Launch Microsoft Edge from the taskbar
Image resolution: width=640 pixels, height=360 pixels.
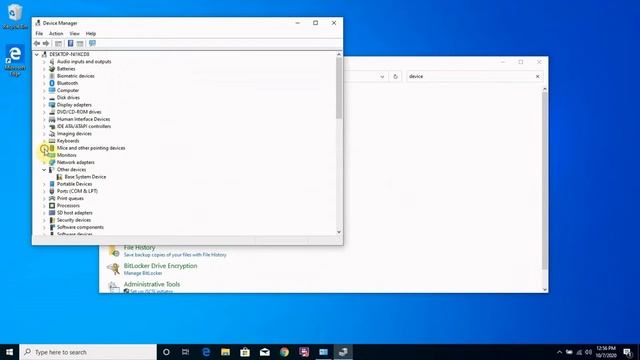coord(206,352)
